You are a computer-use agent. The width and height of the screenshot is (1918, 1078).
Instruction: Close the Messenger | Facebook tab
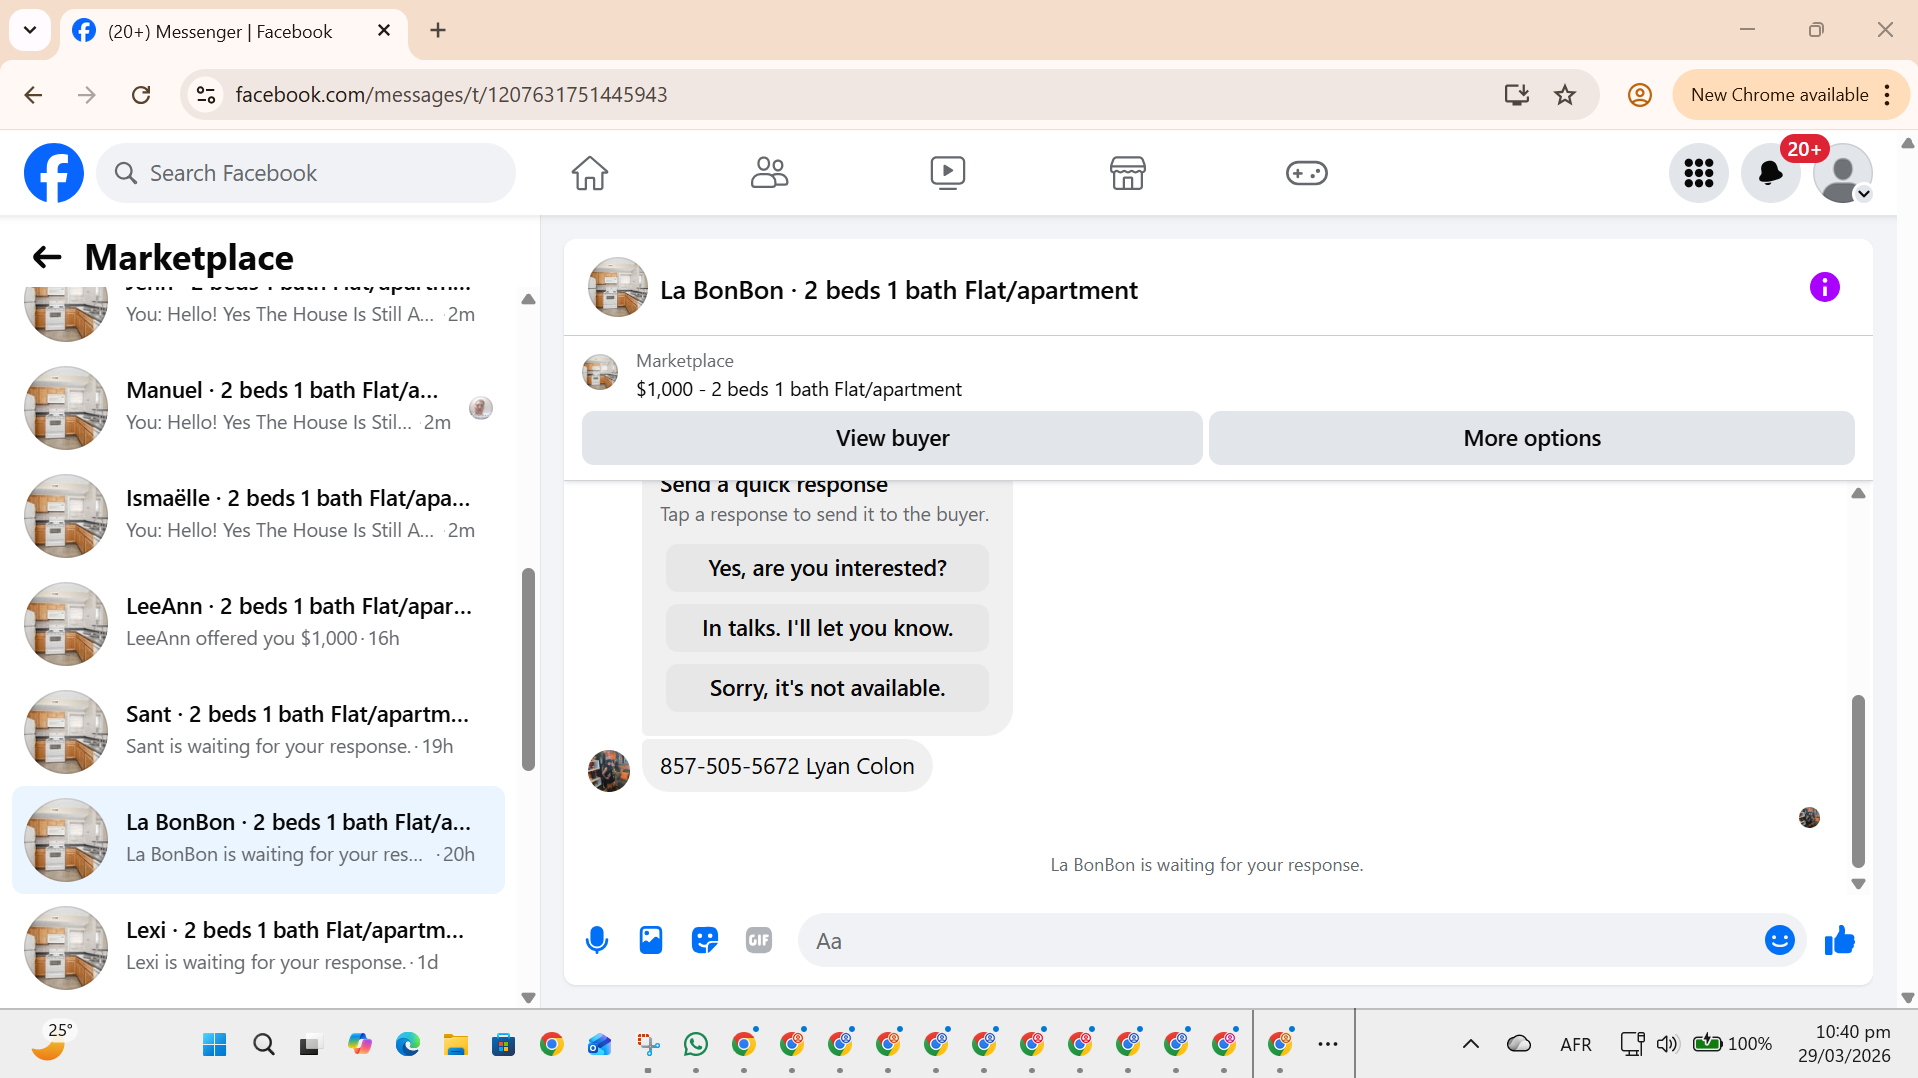383,31
